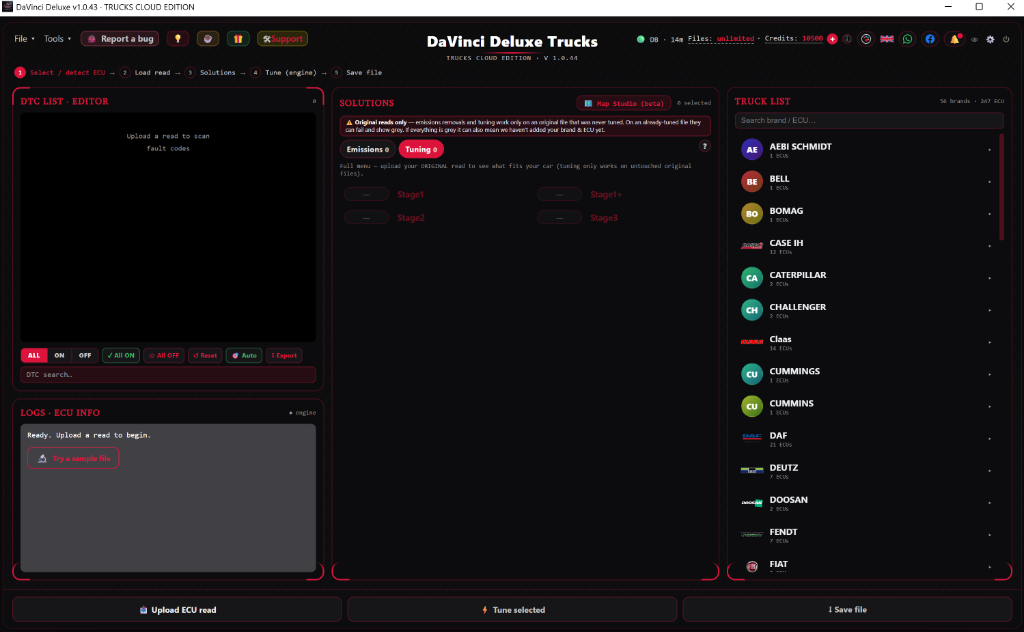Switch to the Emissions tab
The image size is (1024, 632).
point(368,150)
